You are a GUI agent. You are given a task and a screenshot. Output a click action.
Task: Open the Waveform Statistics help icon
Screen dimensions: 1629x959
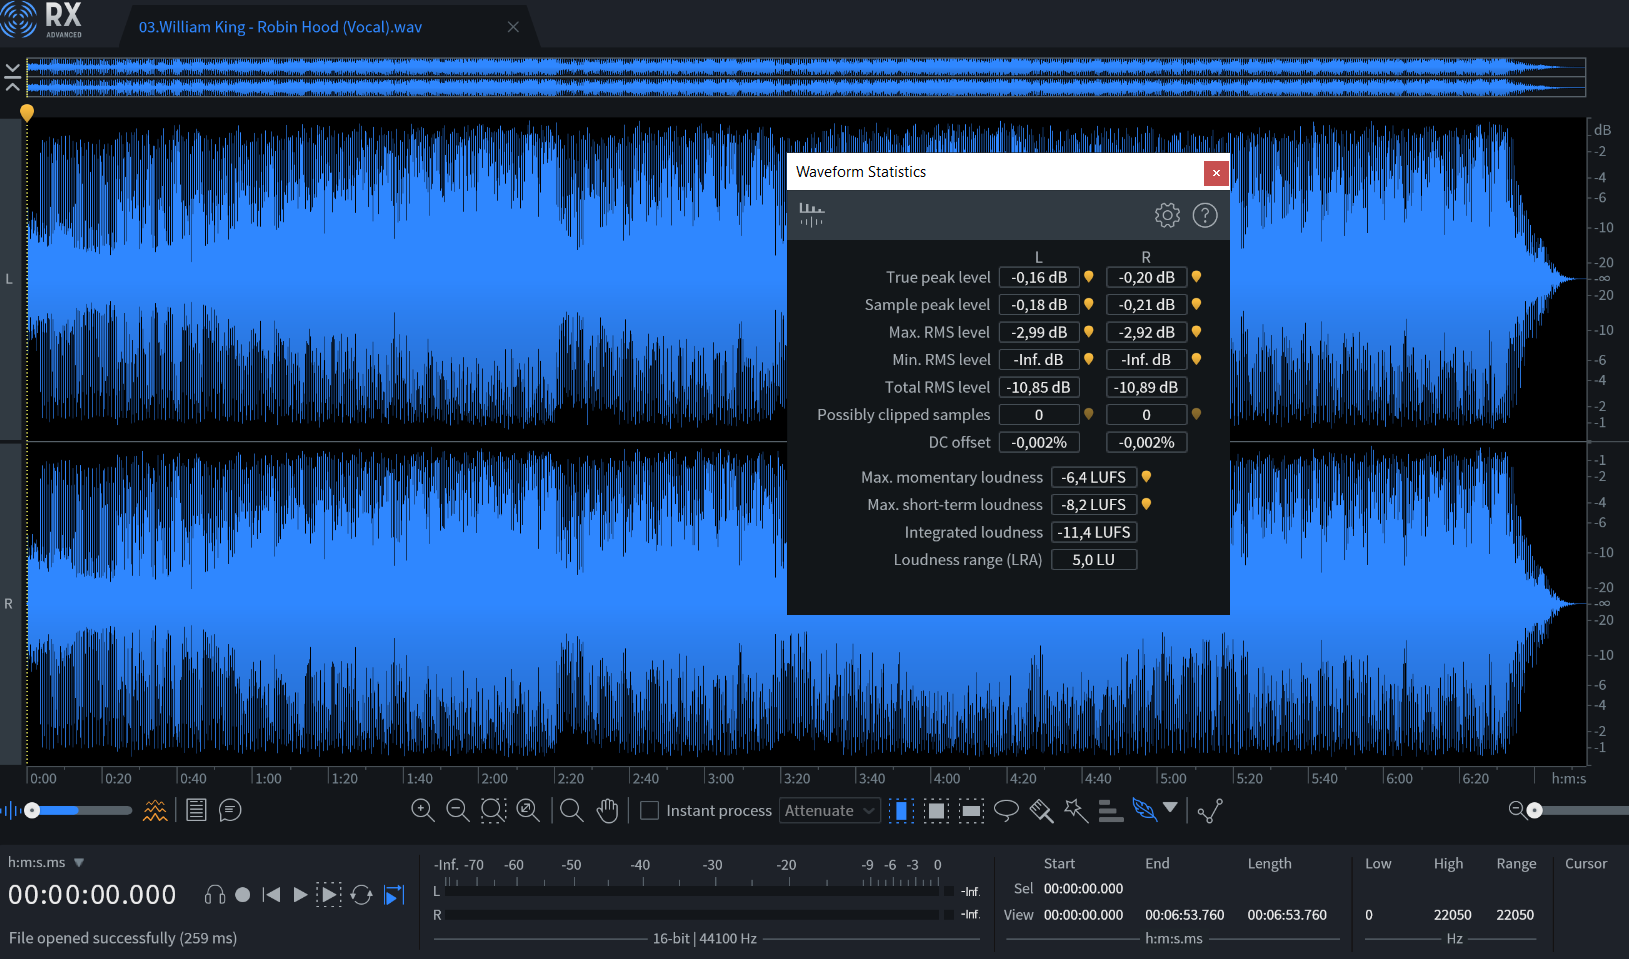point(1205,215)
